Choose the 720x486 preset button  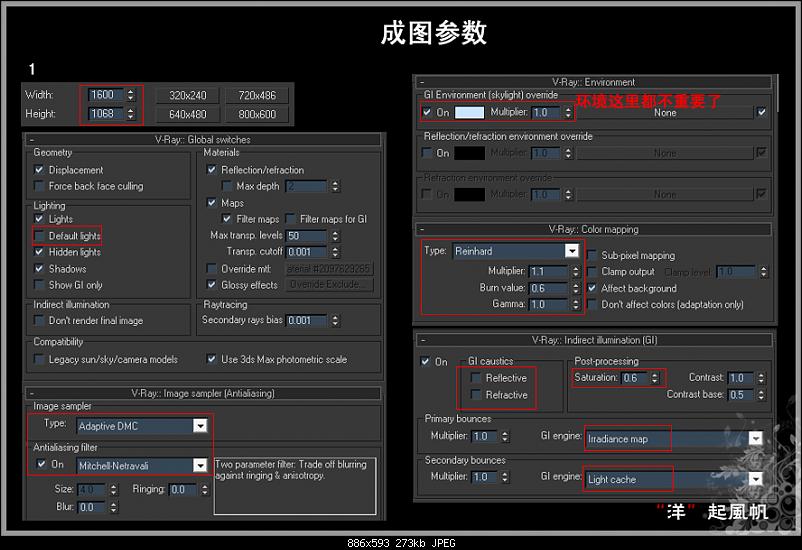pos(257,95)
